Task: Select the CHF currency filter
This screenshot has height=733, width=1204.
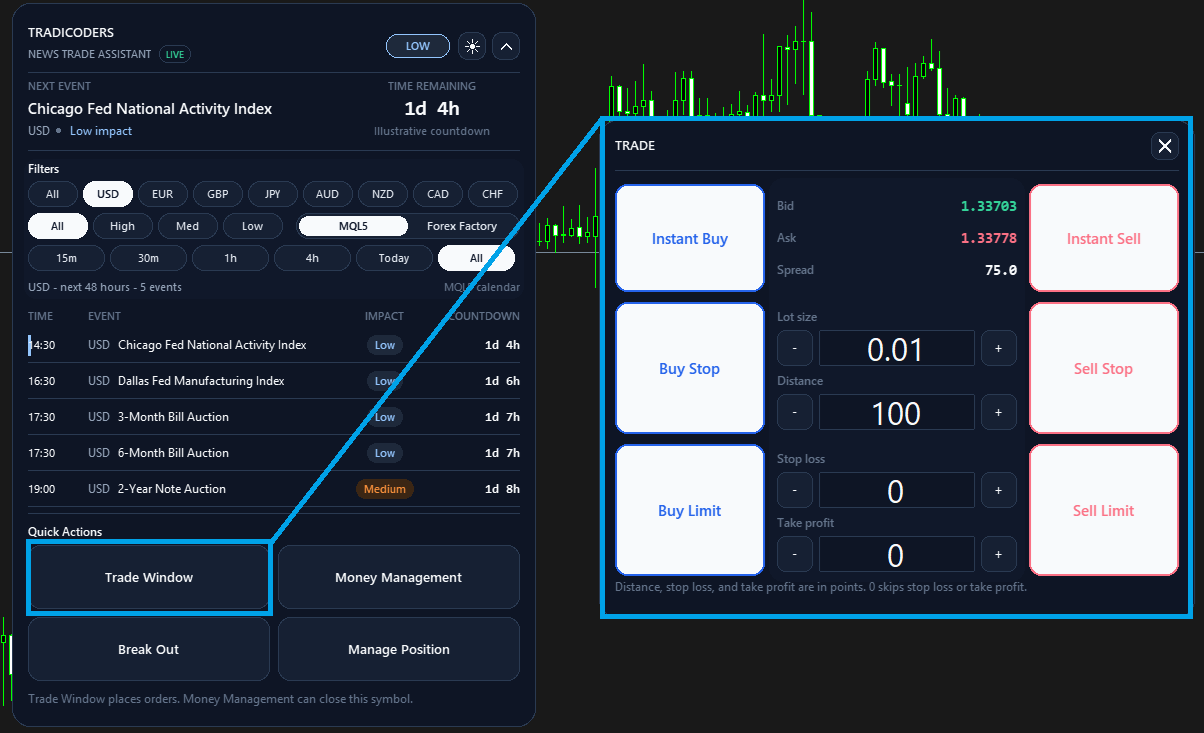Action: [x=493, y=194]
